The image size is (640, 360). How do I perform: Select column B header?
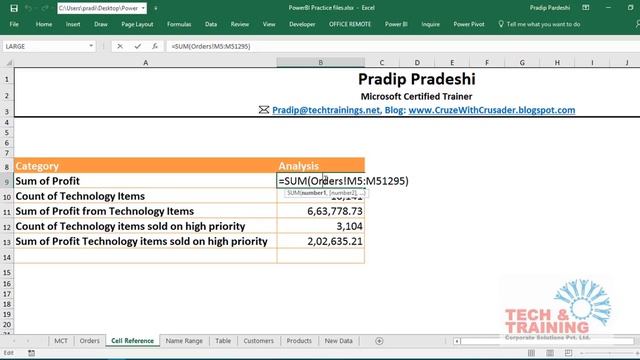(320, 62)
